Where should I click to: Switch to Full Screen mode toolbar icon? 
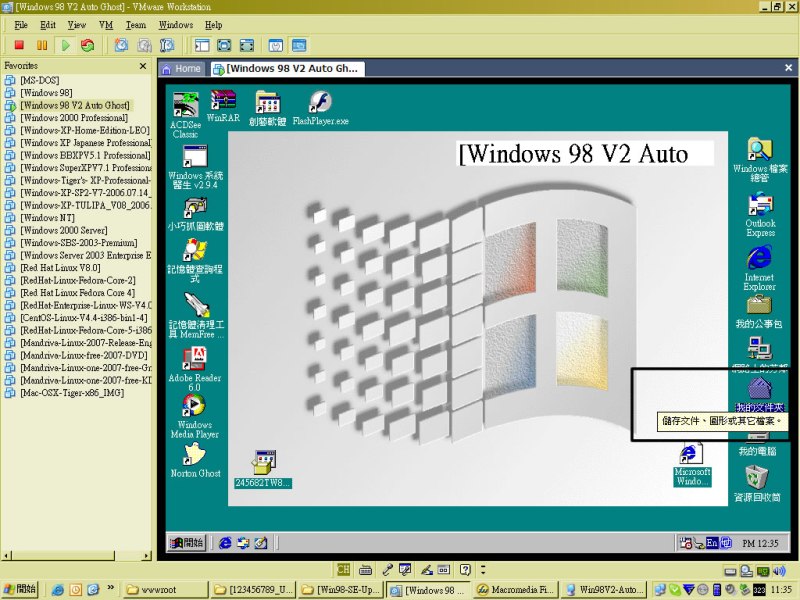click(x=246, y=45)
